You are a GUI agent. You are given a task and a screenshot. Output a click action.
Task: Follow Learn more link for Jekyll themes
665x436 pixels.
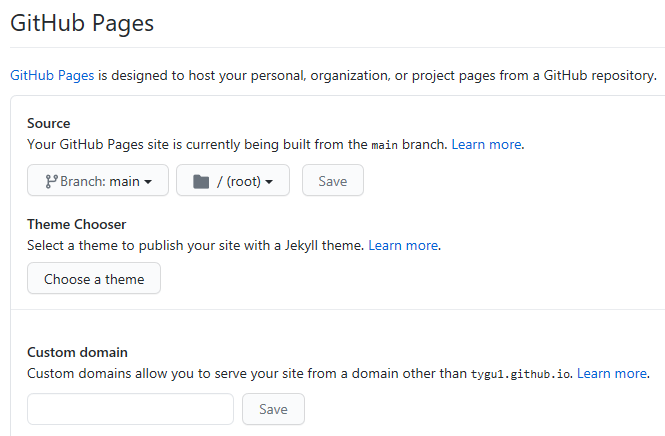tap(403, 245)
